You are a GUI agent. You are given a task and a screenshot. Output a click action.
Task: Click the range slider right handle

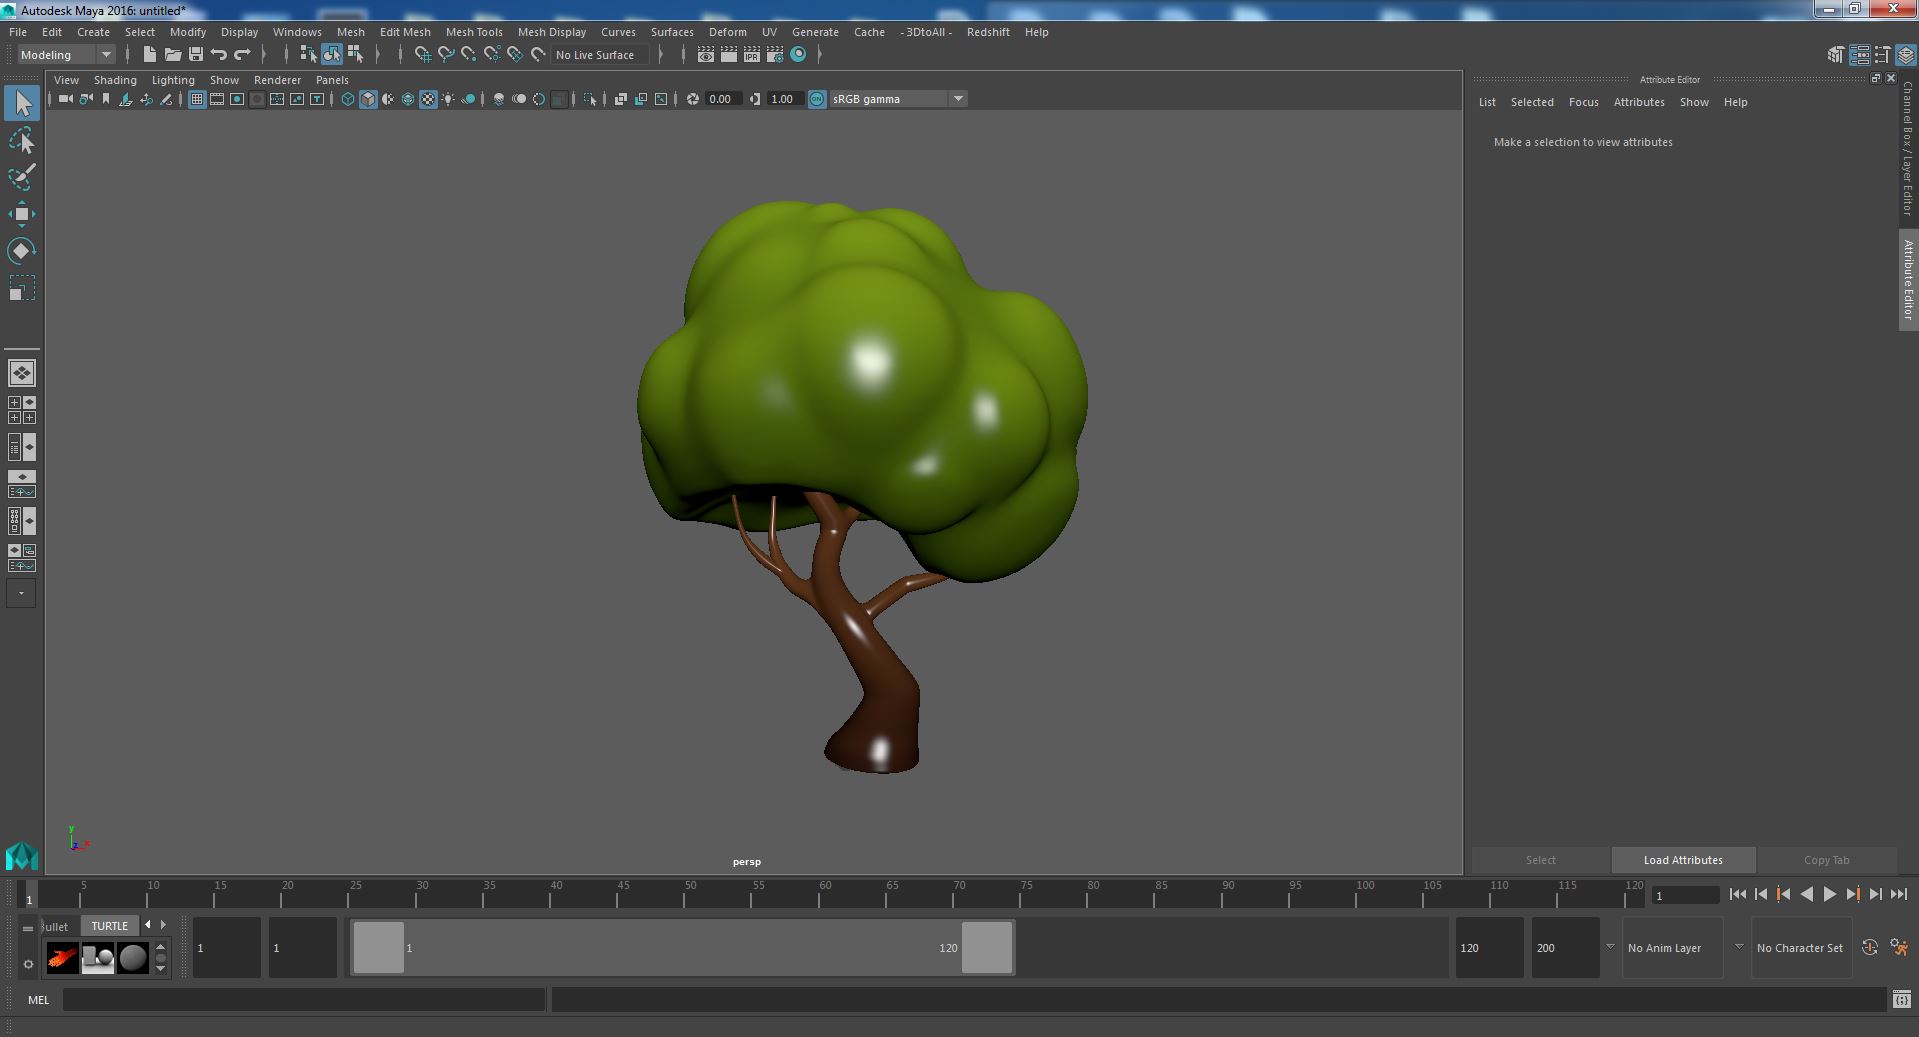coord(986,947)
